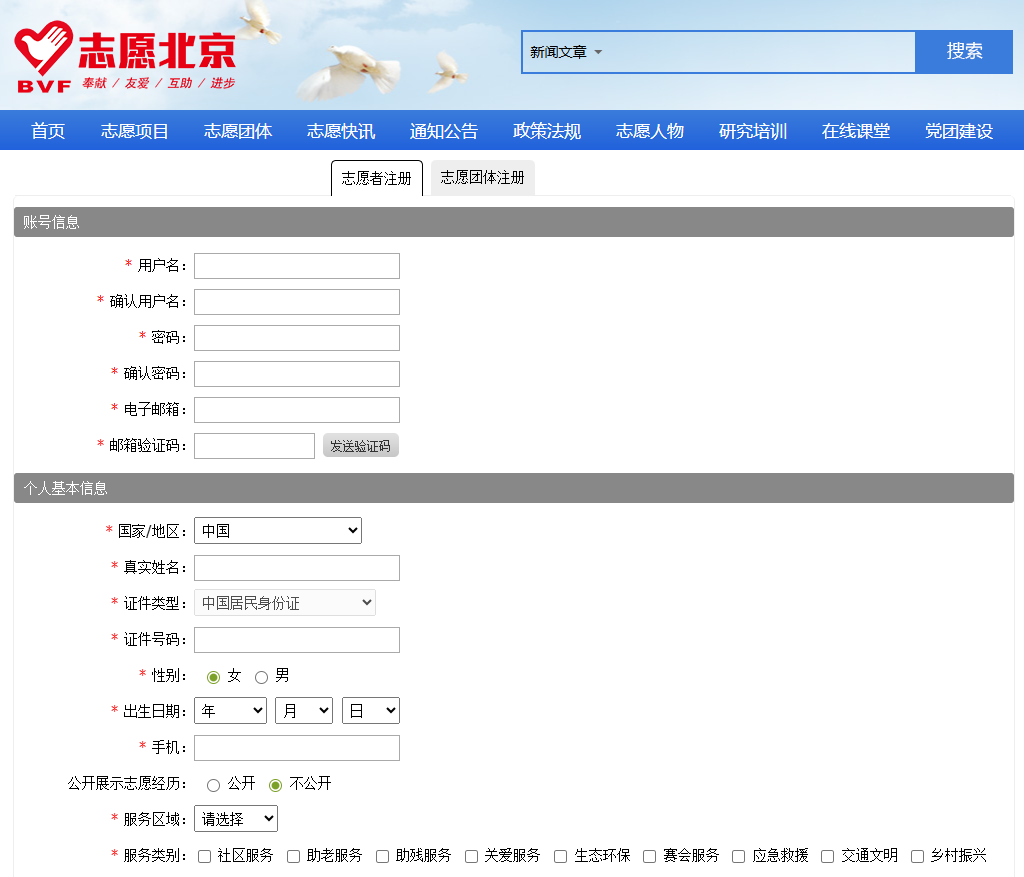Select the 志愿者注册 tab
Viewport: 1024px width, 877px height.
[376, 179]
